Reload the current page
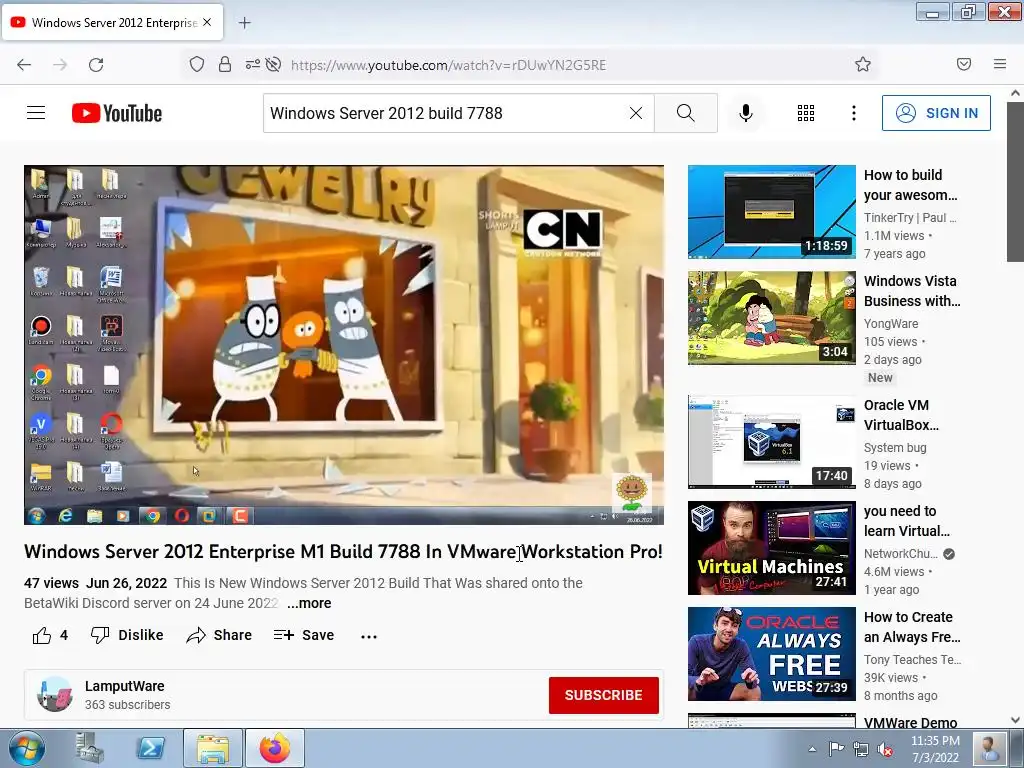Image resolution: width=1024 pixels, height=768 pixels. (96, 65)
